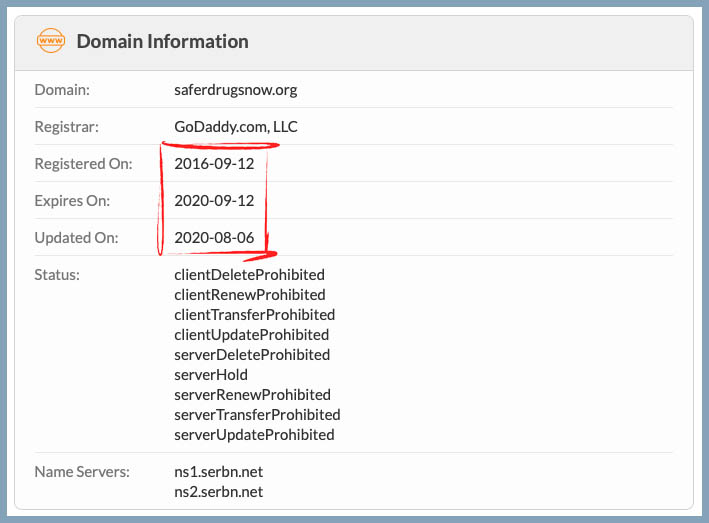Open the saferdrugsnow.org domain value

tap(235, 90)
